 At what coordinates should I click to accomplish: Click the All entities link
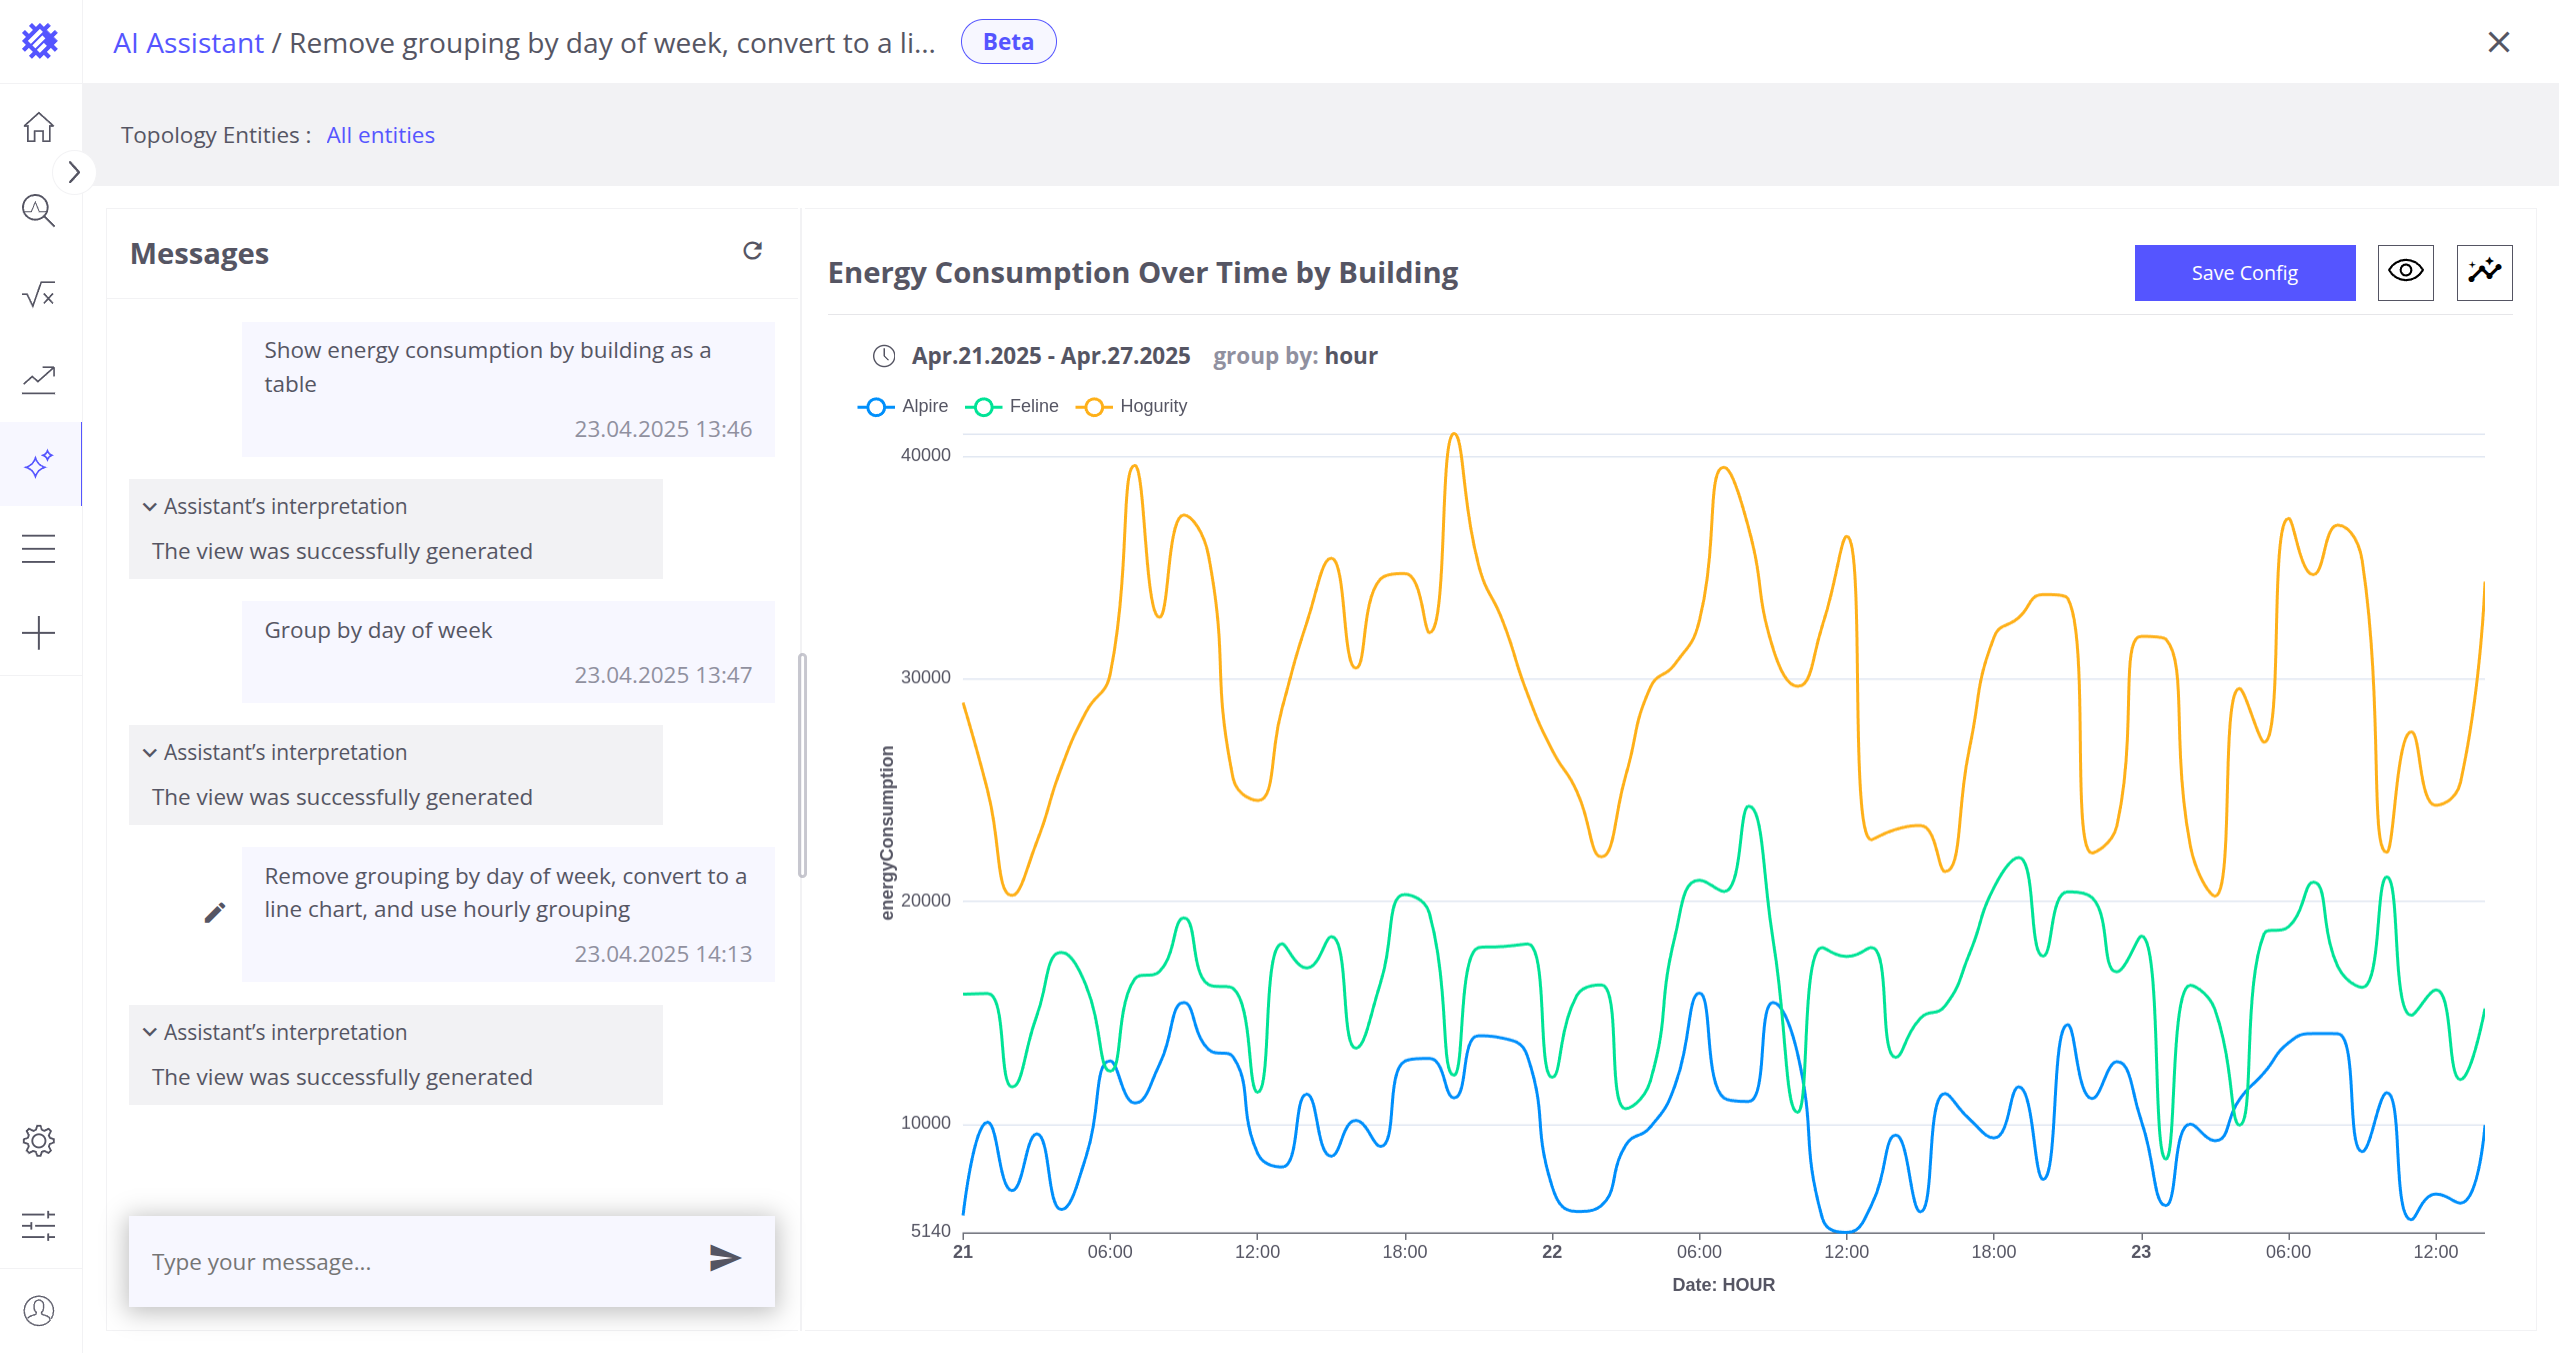380,135
